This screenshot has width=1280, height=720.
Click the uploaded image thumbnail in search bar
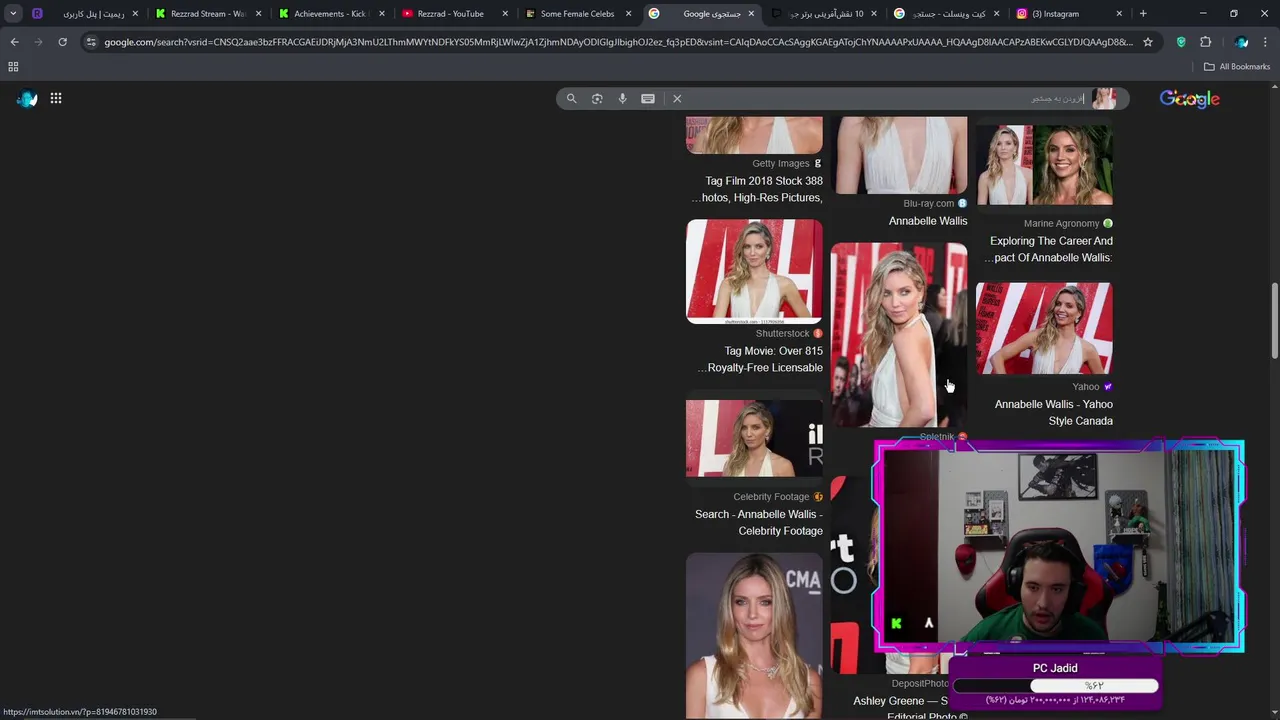coord(1104,98)
